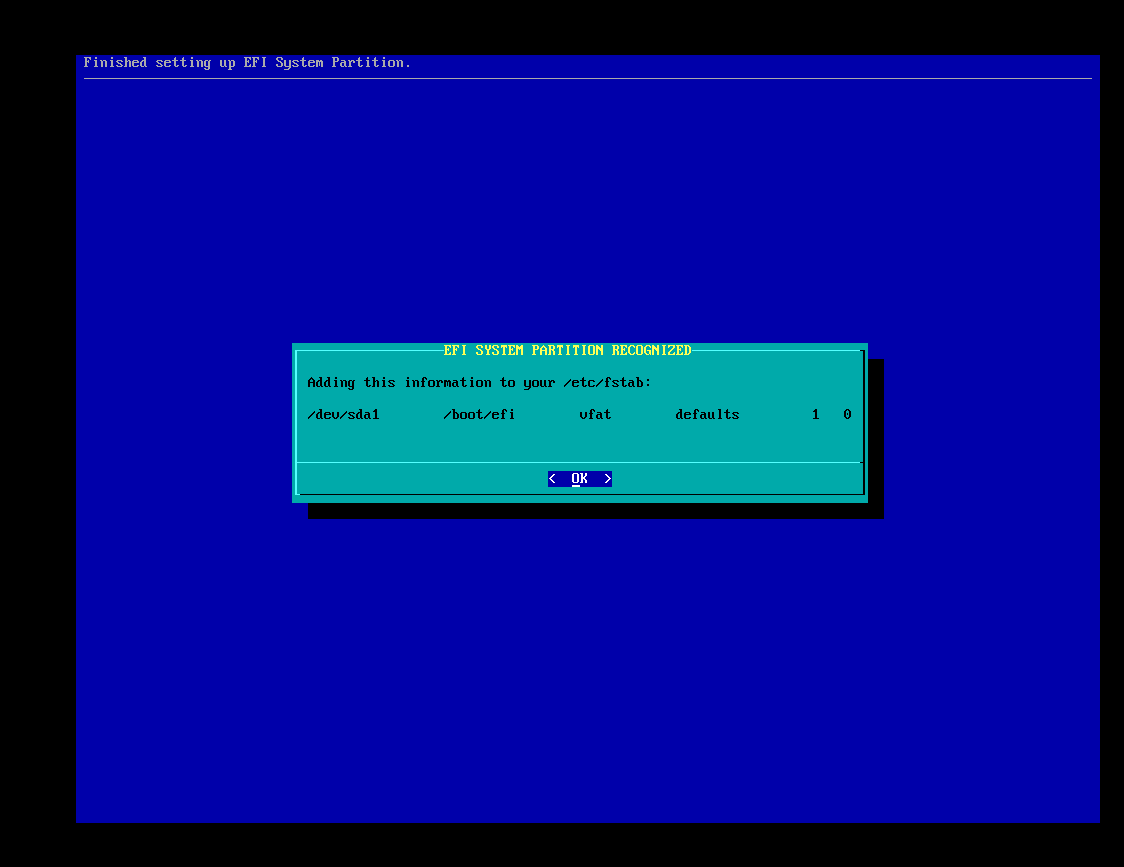Click the fstab pass value 0

[x=847, y=415]
